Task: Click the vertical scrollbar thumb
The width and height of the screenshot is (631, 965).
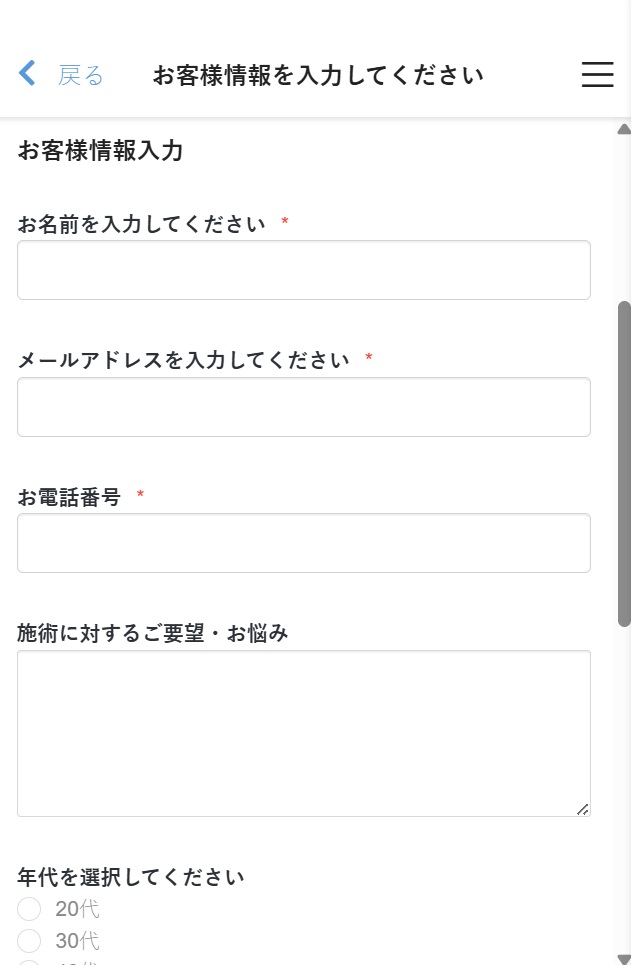Action: pos(624,464)
